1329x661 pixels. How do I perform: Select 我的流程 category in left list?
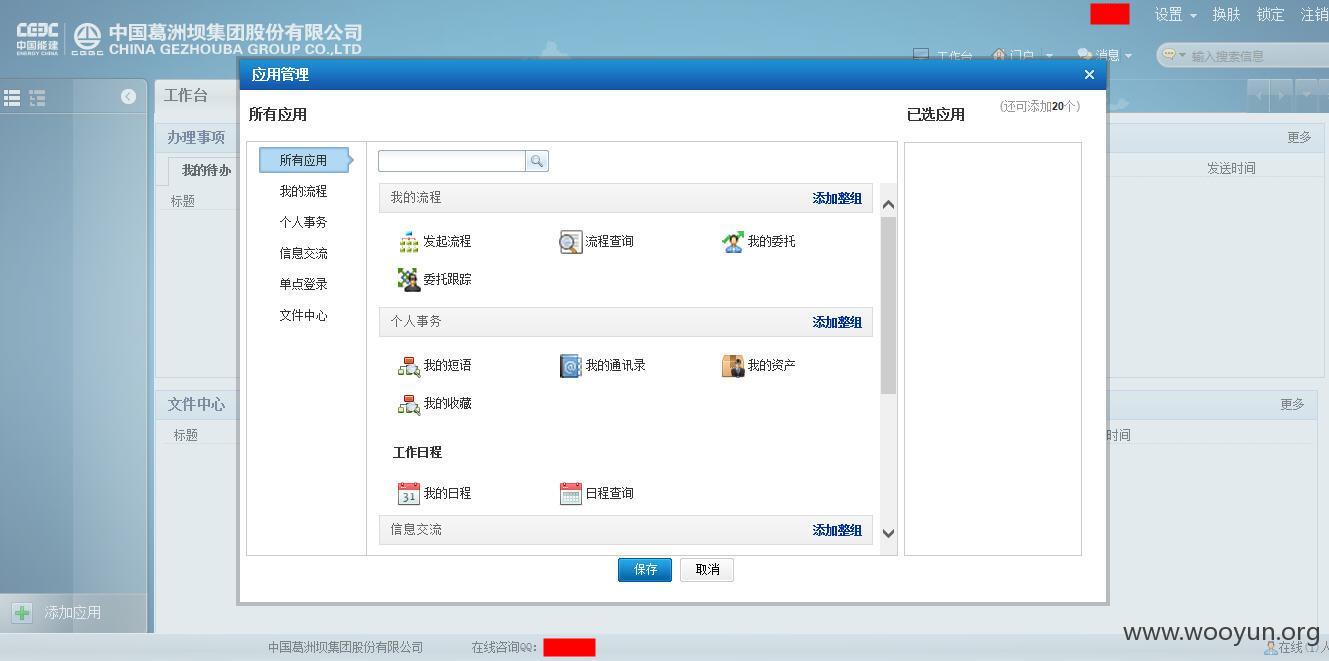point(303,191)
